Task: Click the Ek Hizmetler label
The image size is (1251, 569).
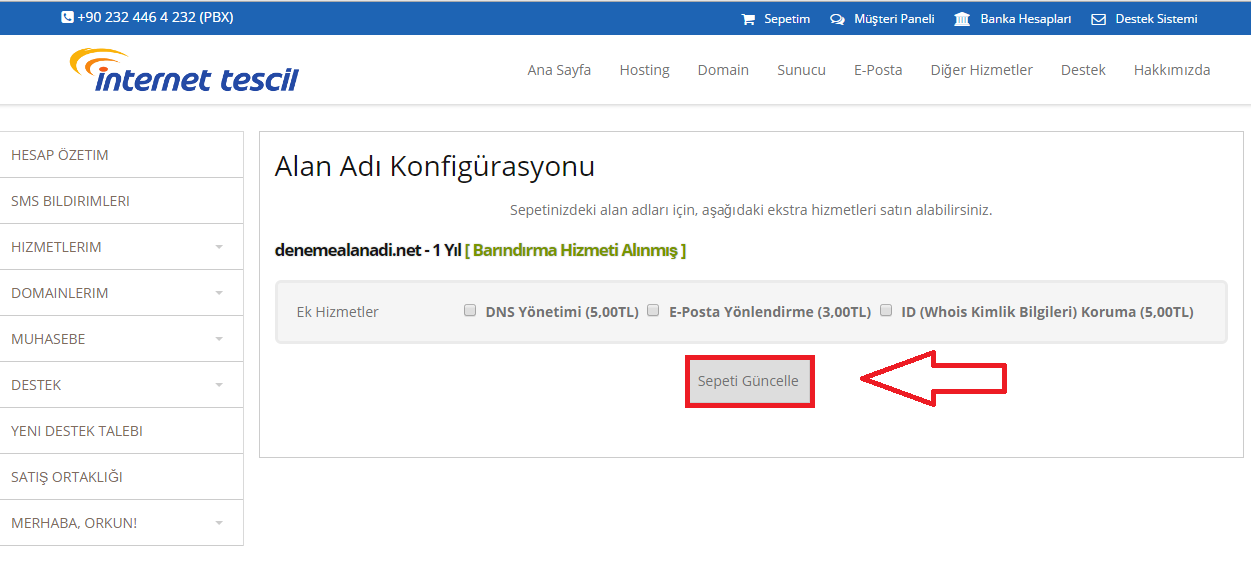Action: 338,312
